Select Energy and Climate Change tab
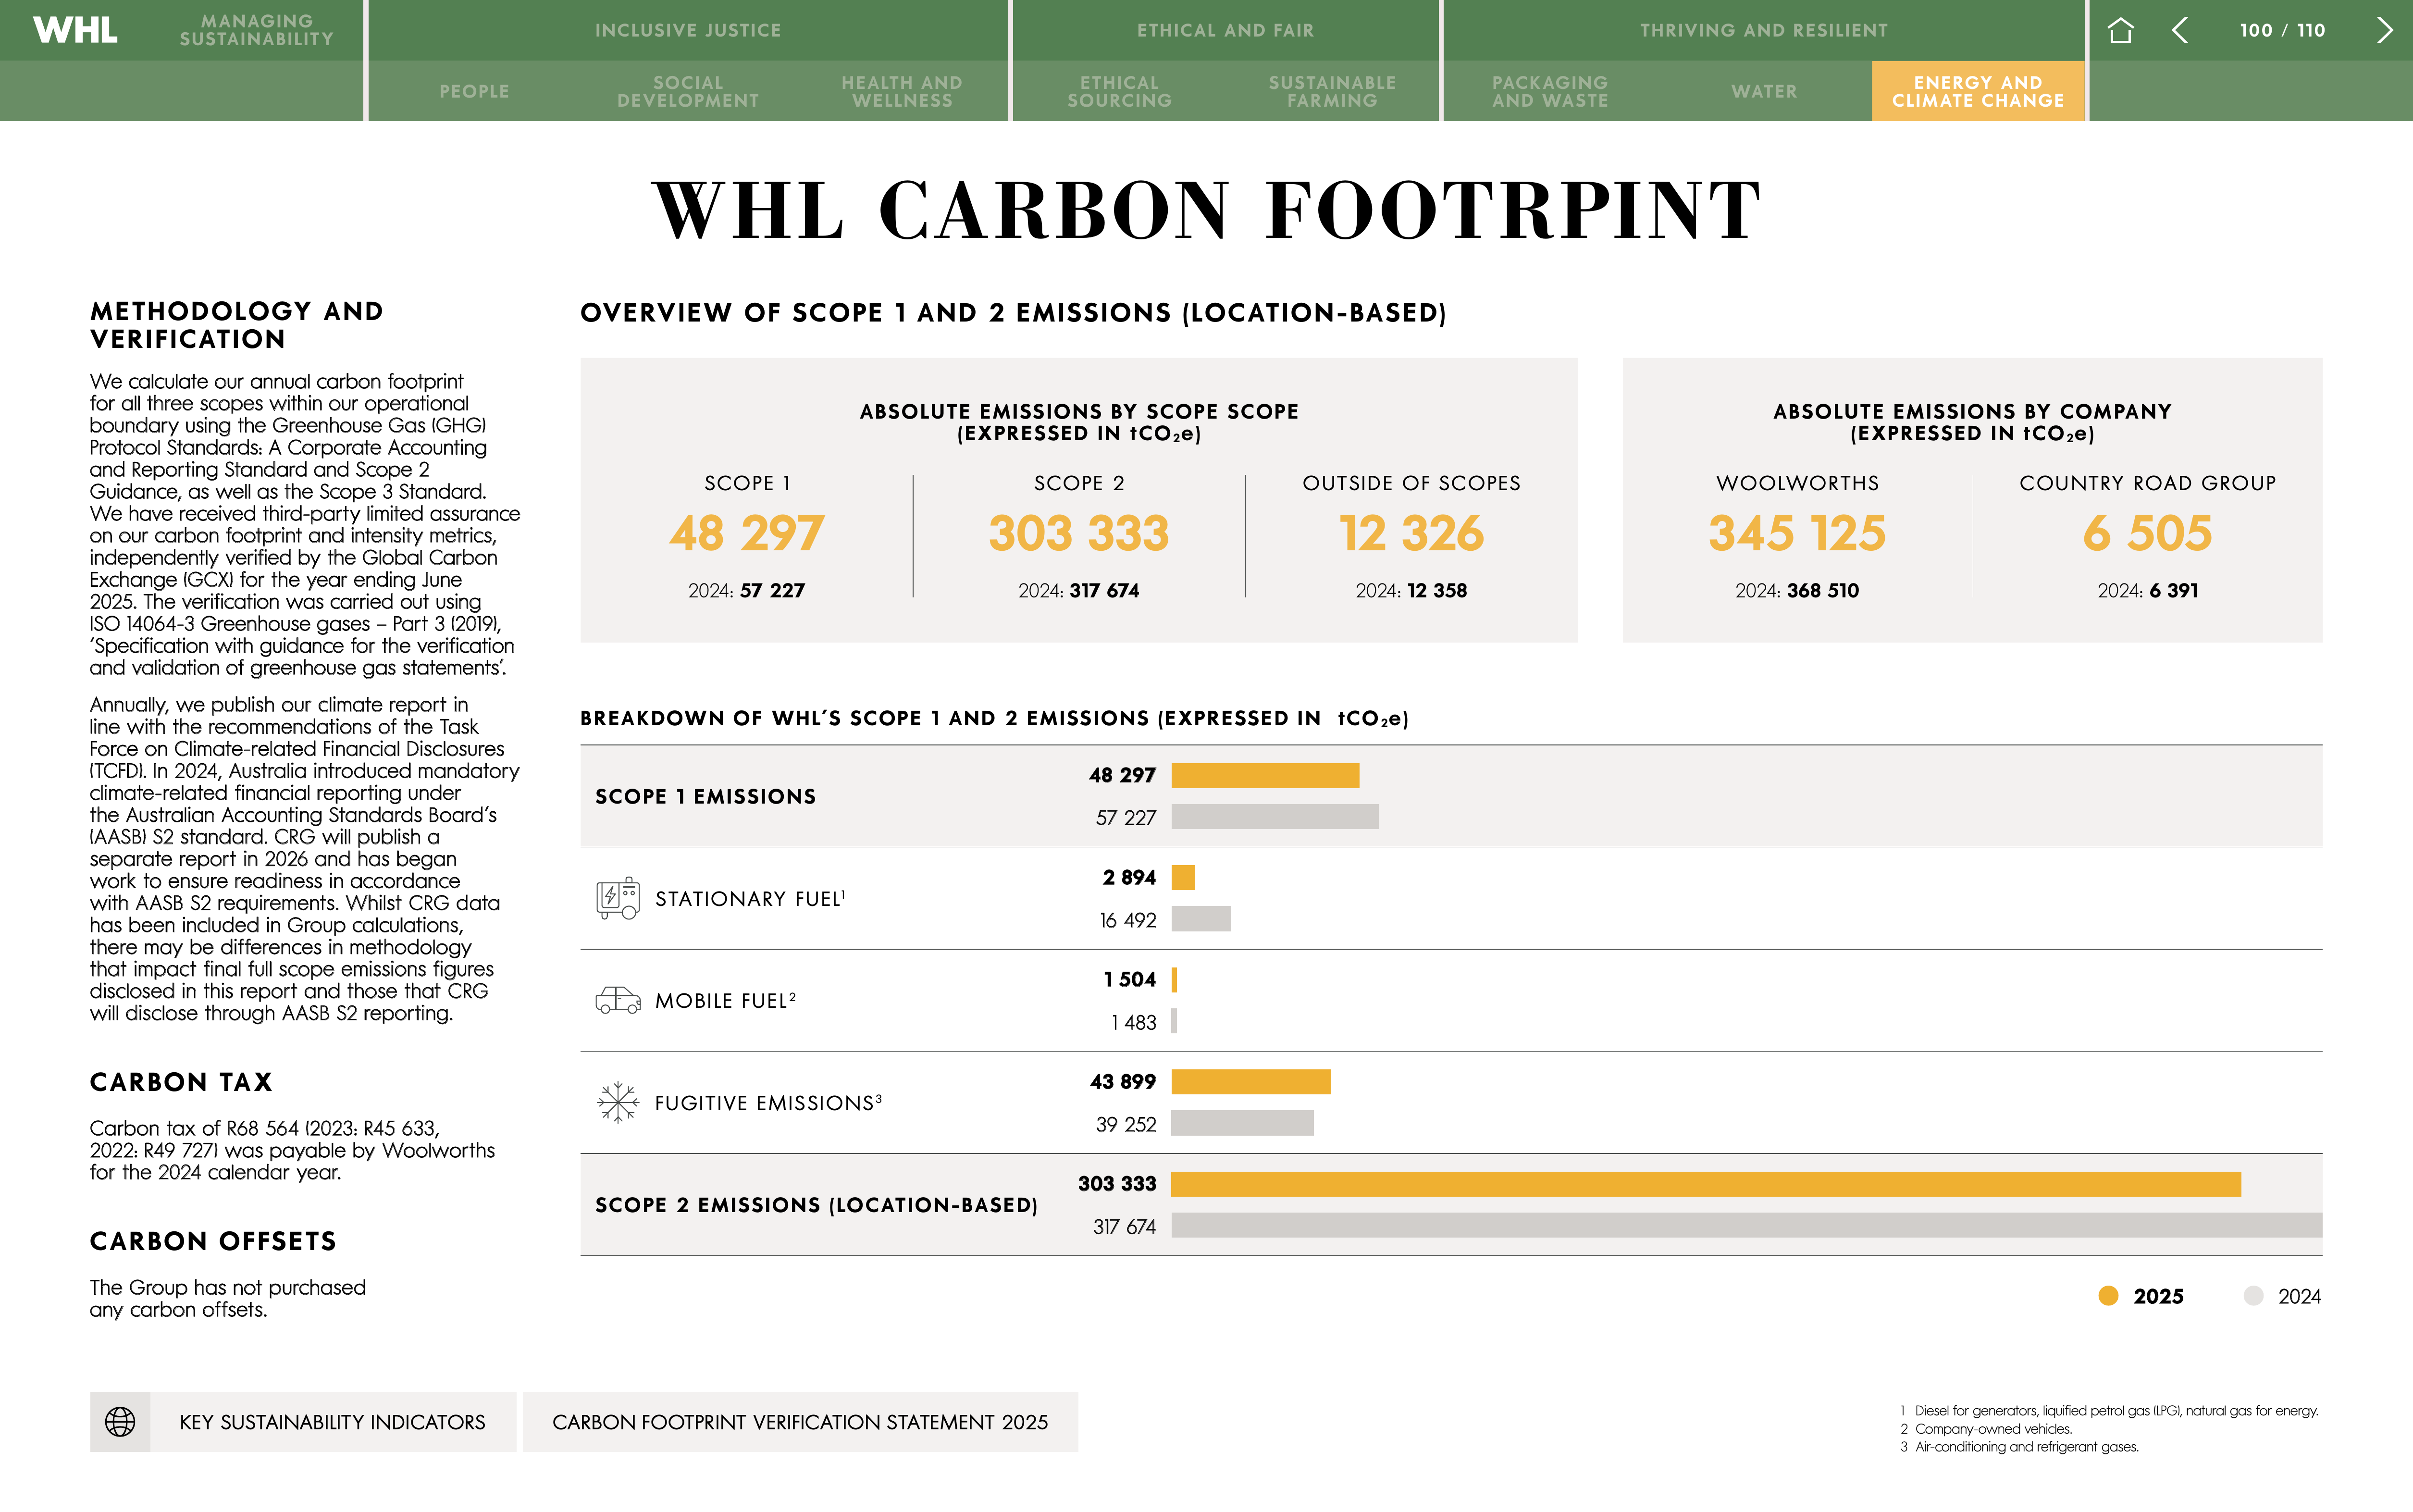Viewport: 2413px width, 1512px height. (1978, 91)
